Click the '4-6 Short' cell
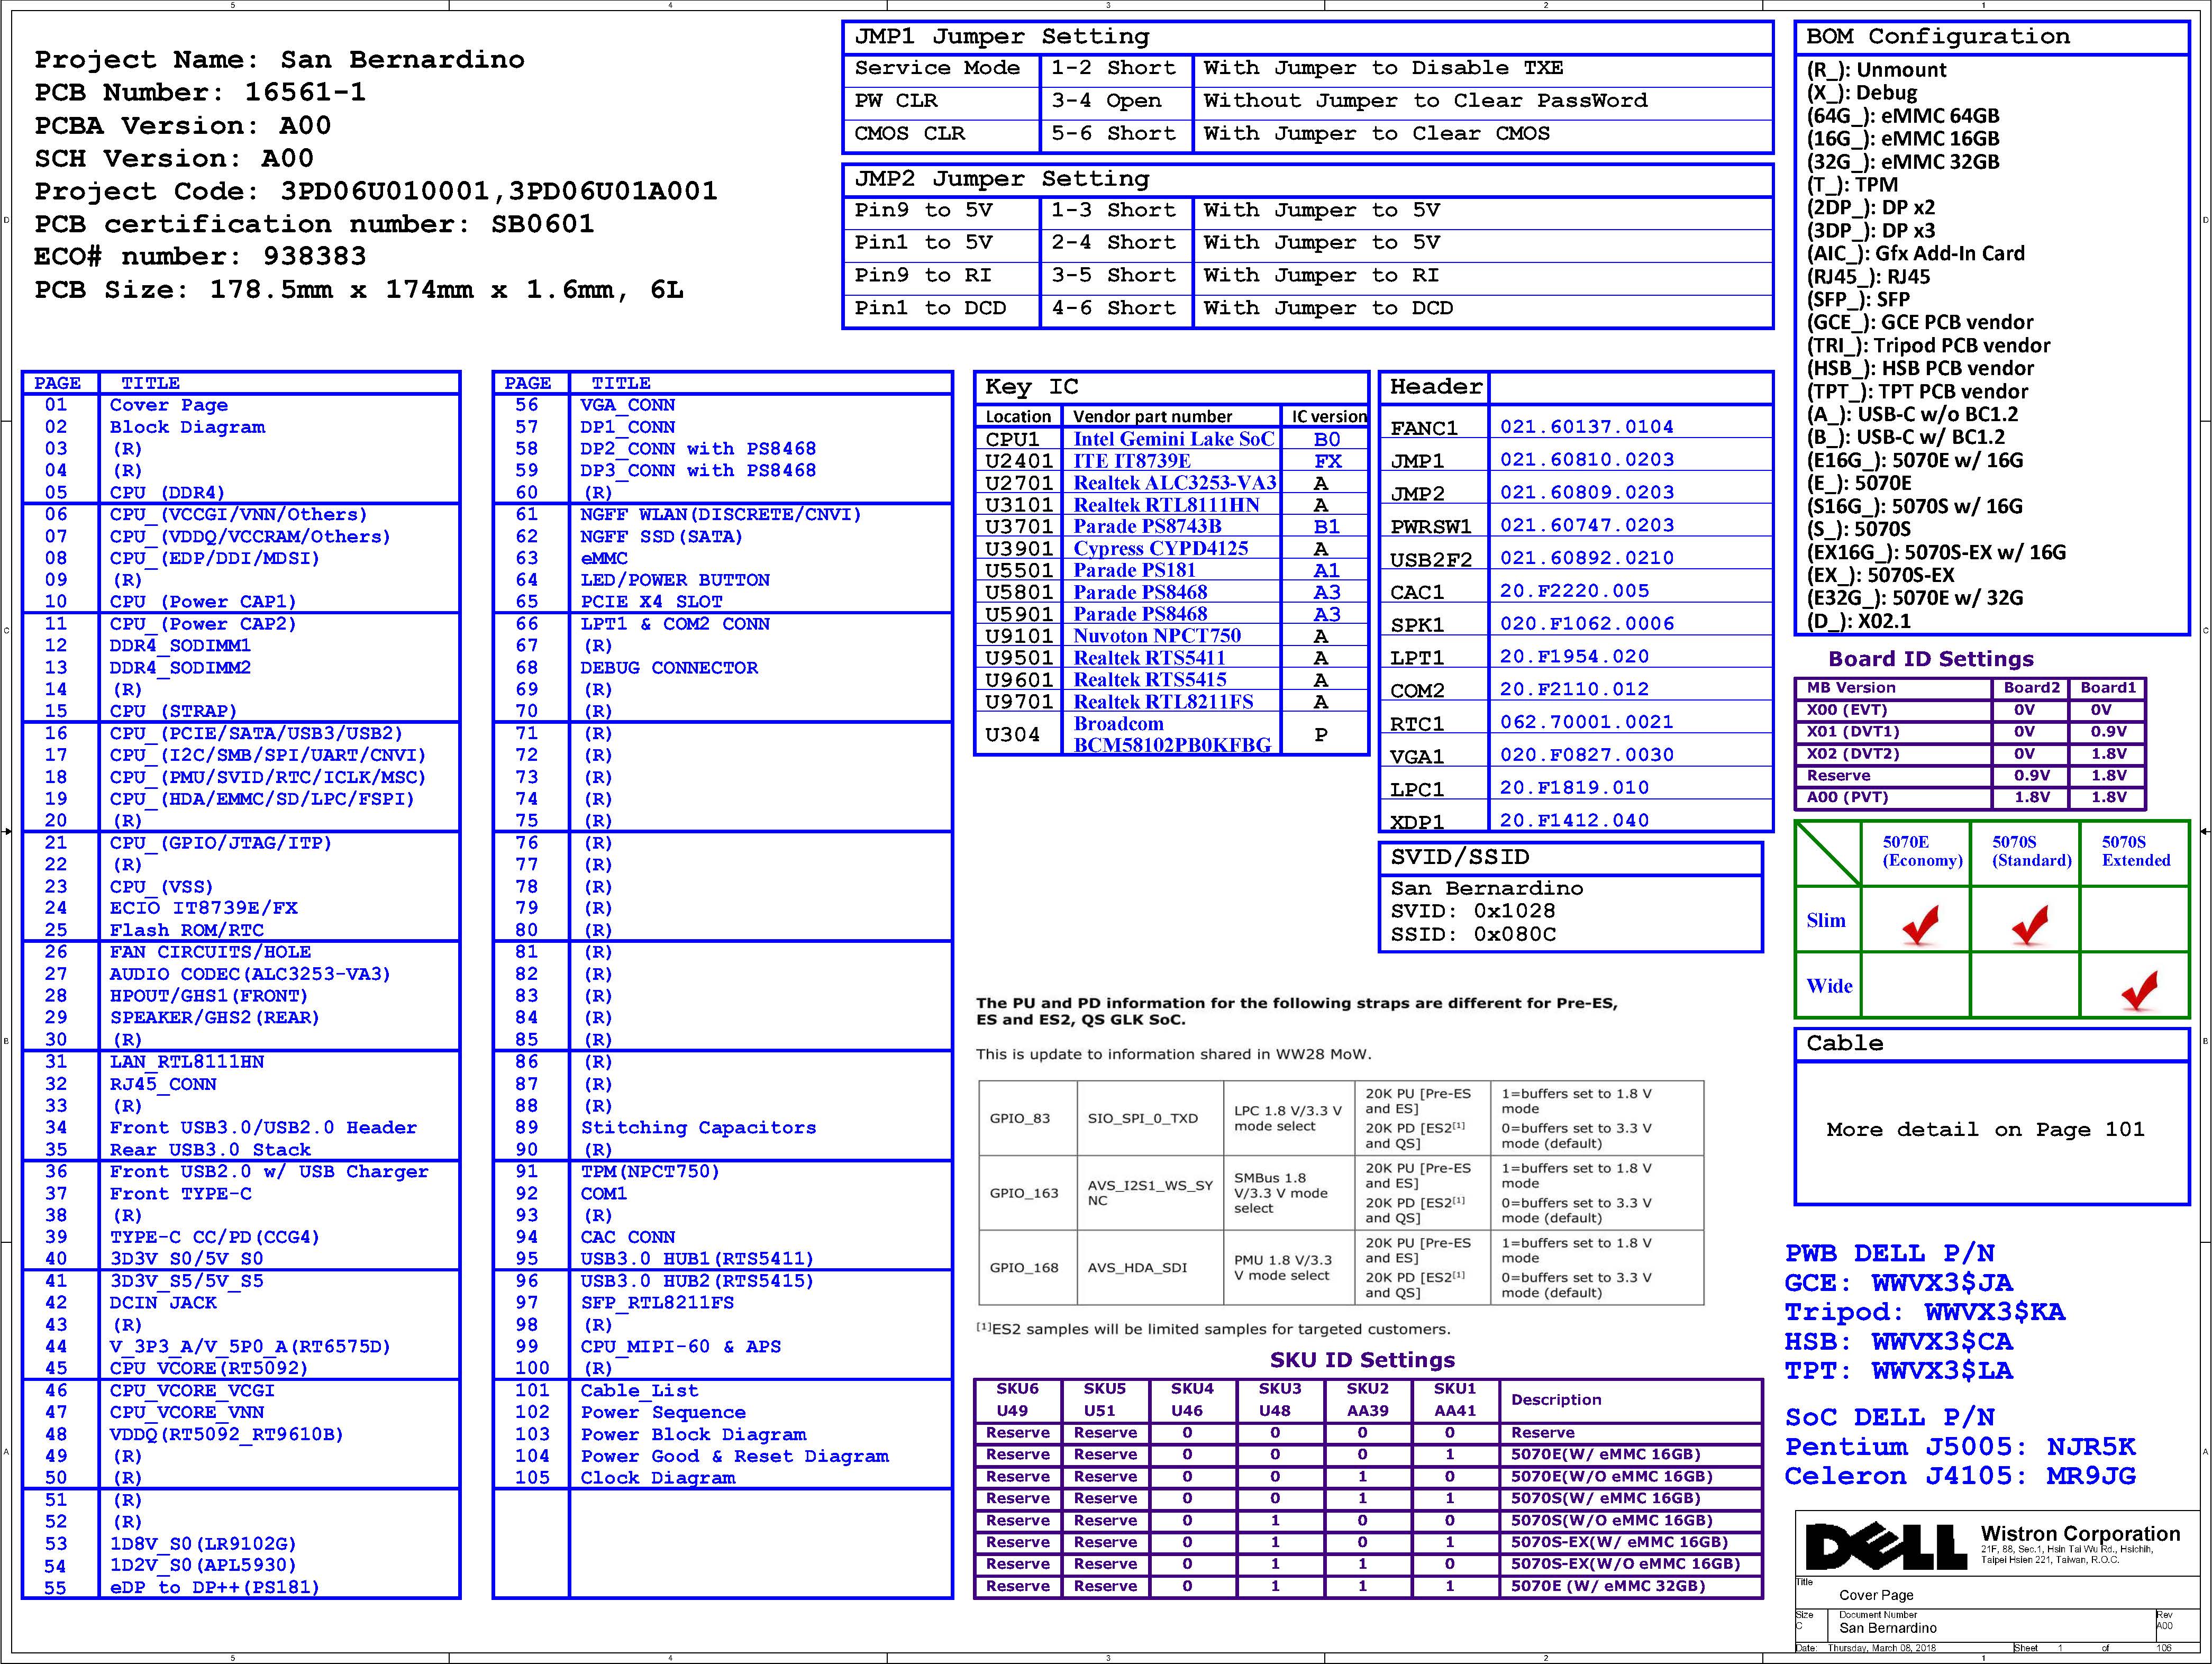The width and height of the screenshot is (2212, 1664). point(1114,309)
